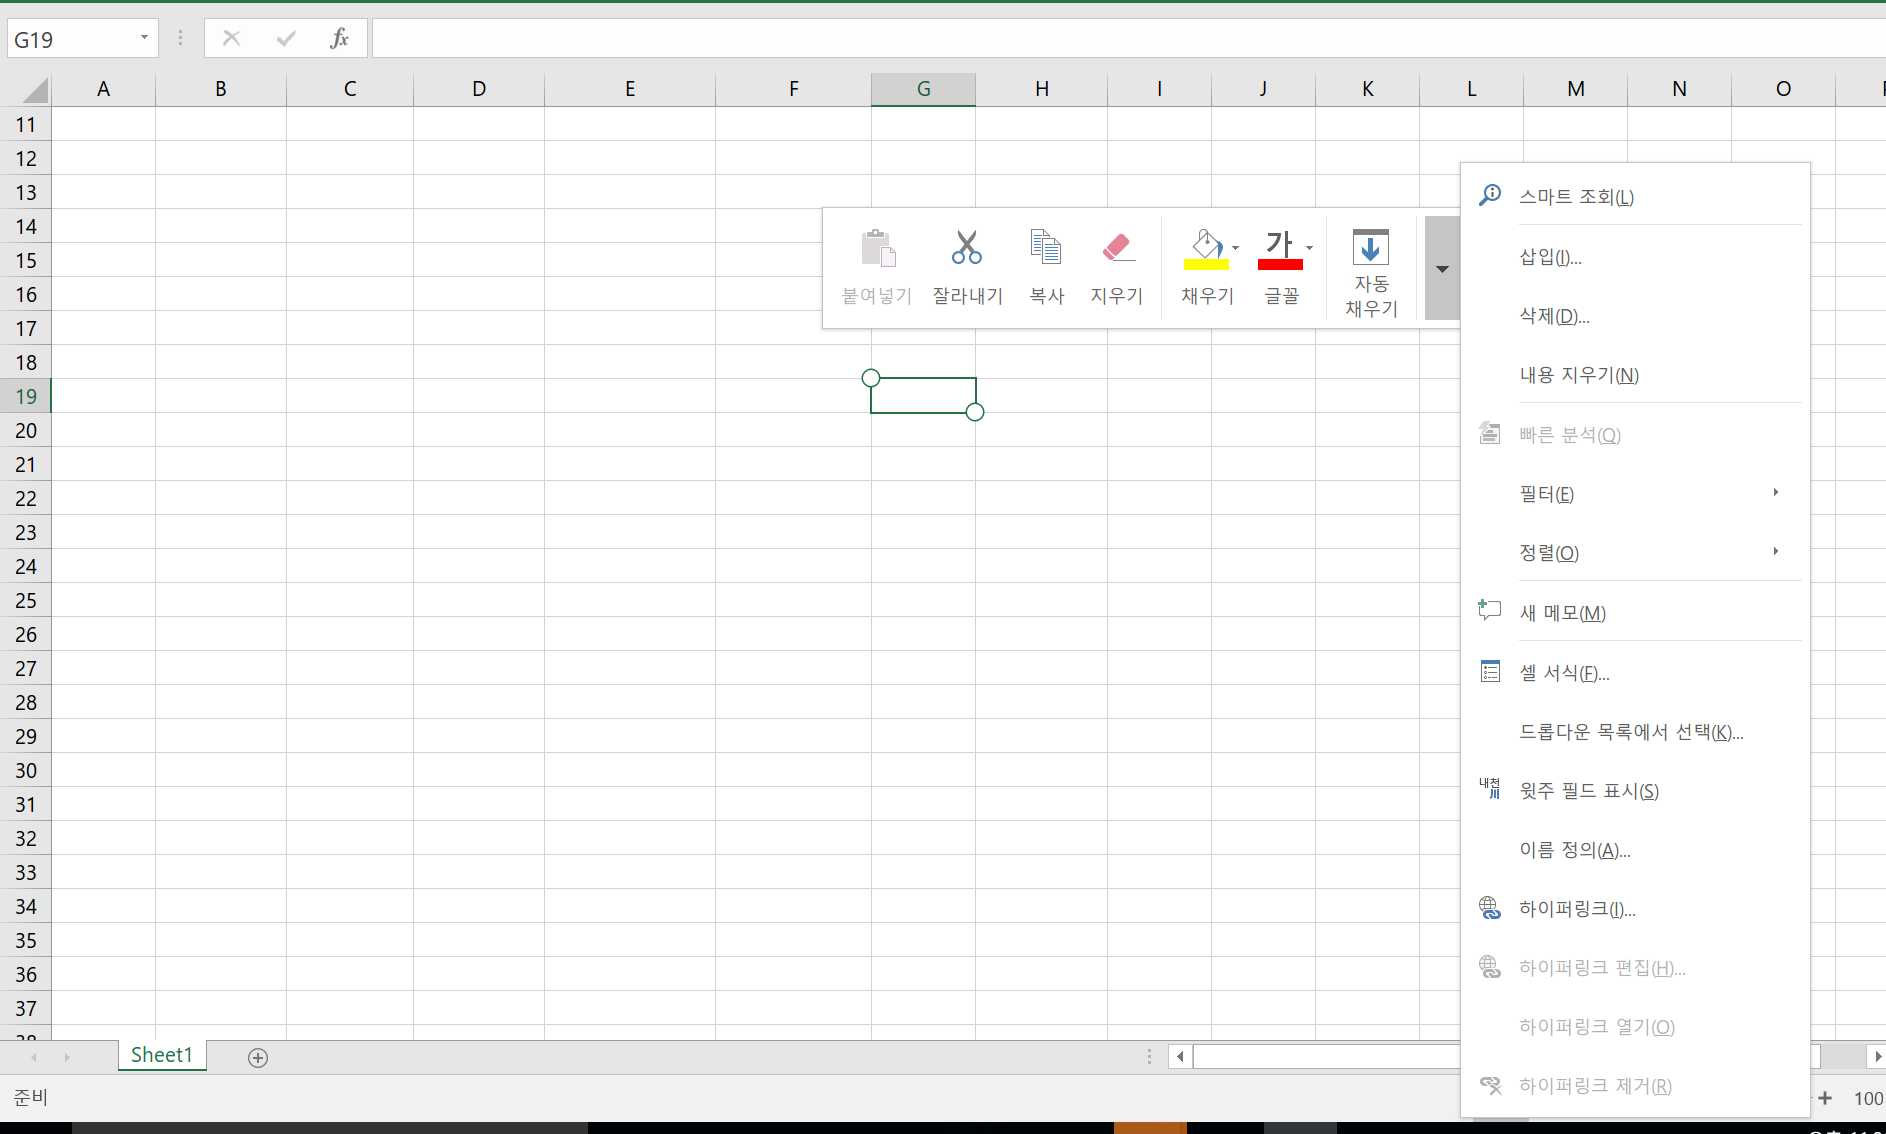This screenshot has height=1134, width=1886.
Task: Switch to the Sheet1 tab
Action: pyautogui.click(x=161, y=1055)
